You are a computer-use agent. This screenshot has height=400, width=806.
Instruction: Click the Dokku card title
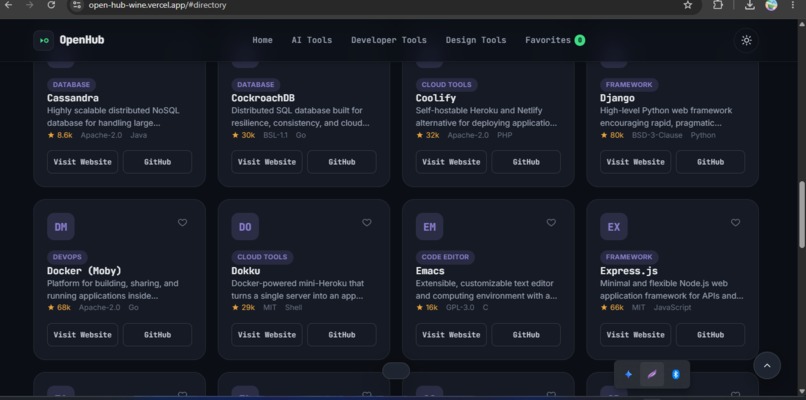(x=246, y=270)
